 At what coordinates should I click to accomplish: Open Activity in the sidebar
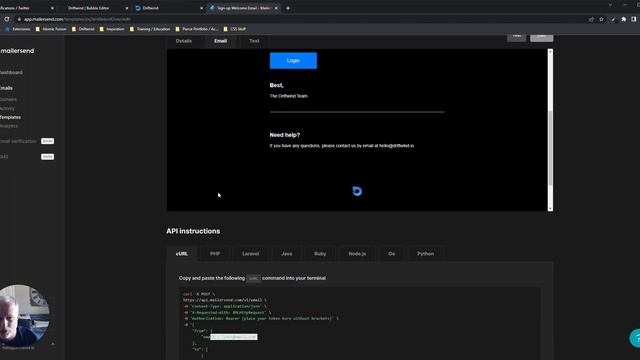7,108
